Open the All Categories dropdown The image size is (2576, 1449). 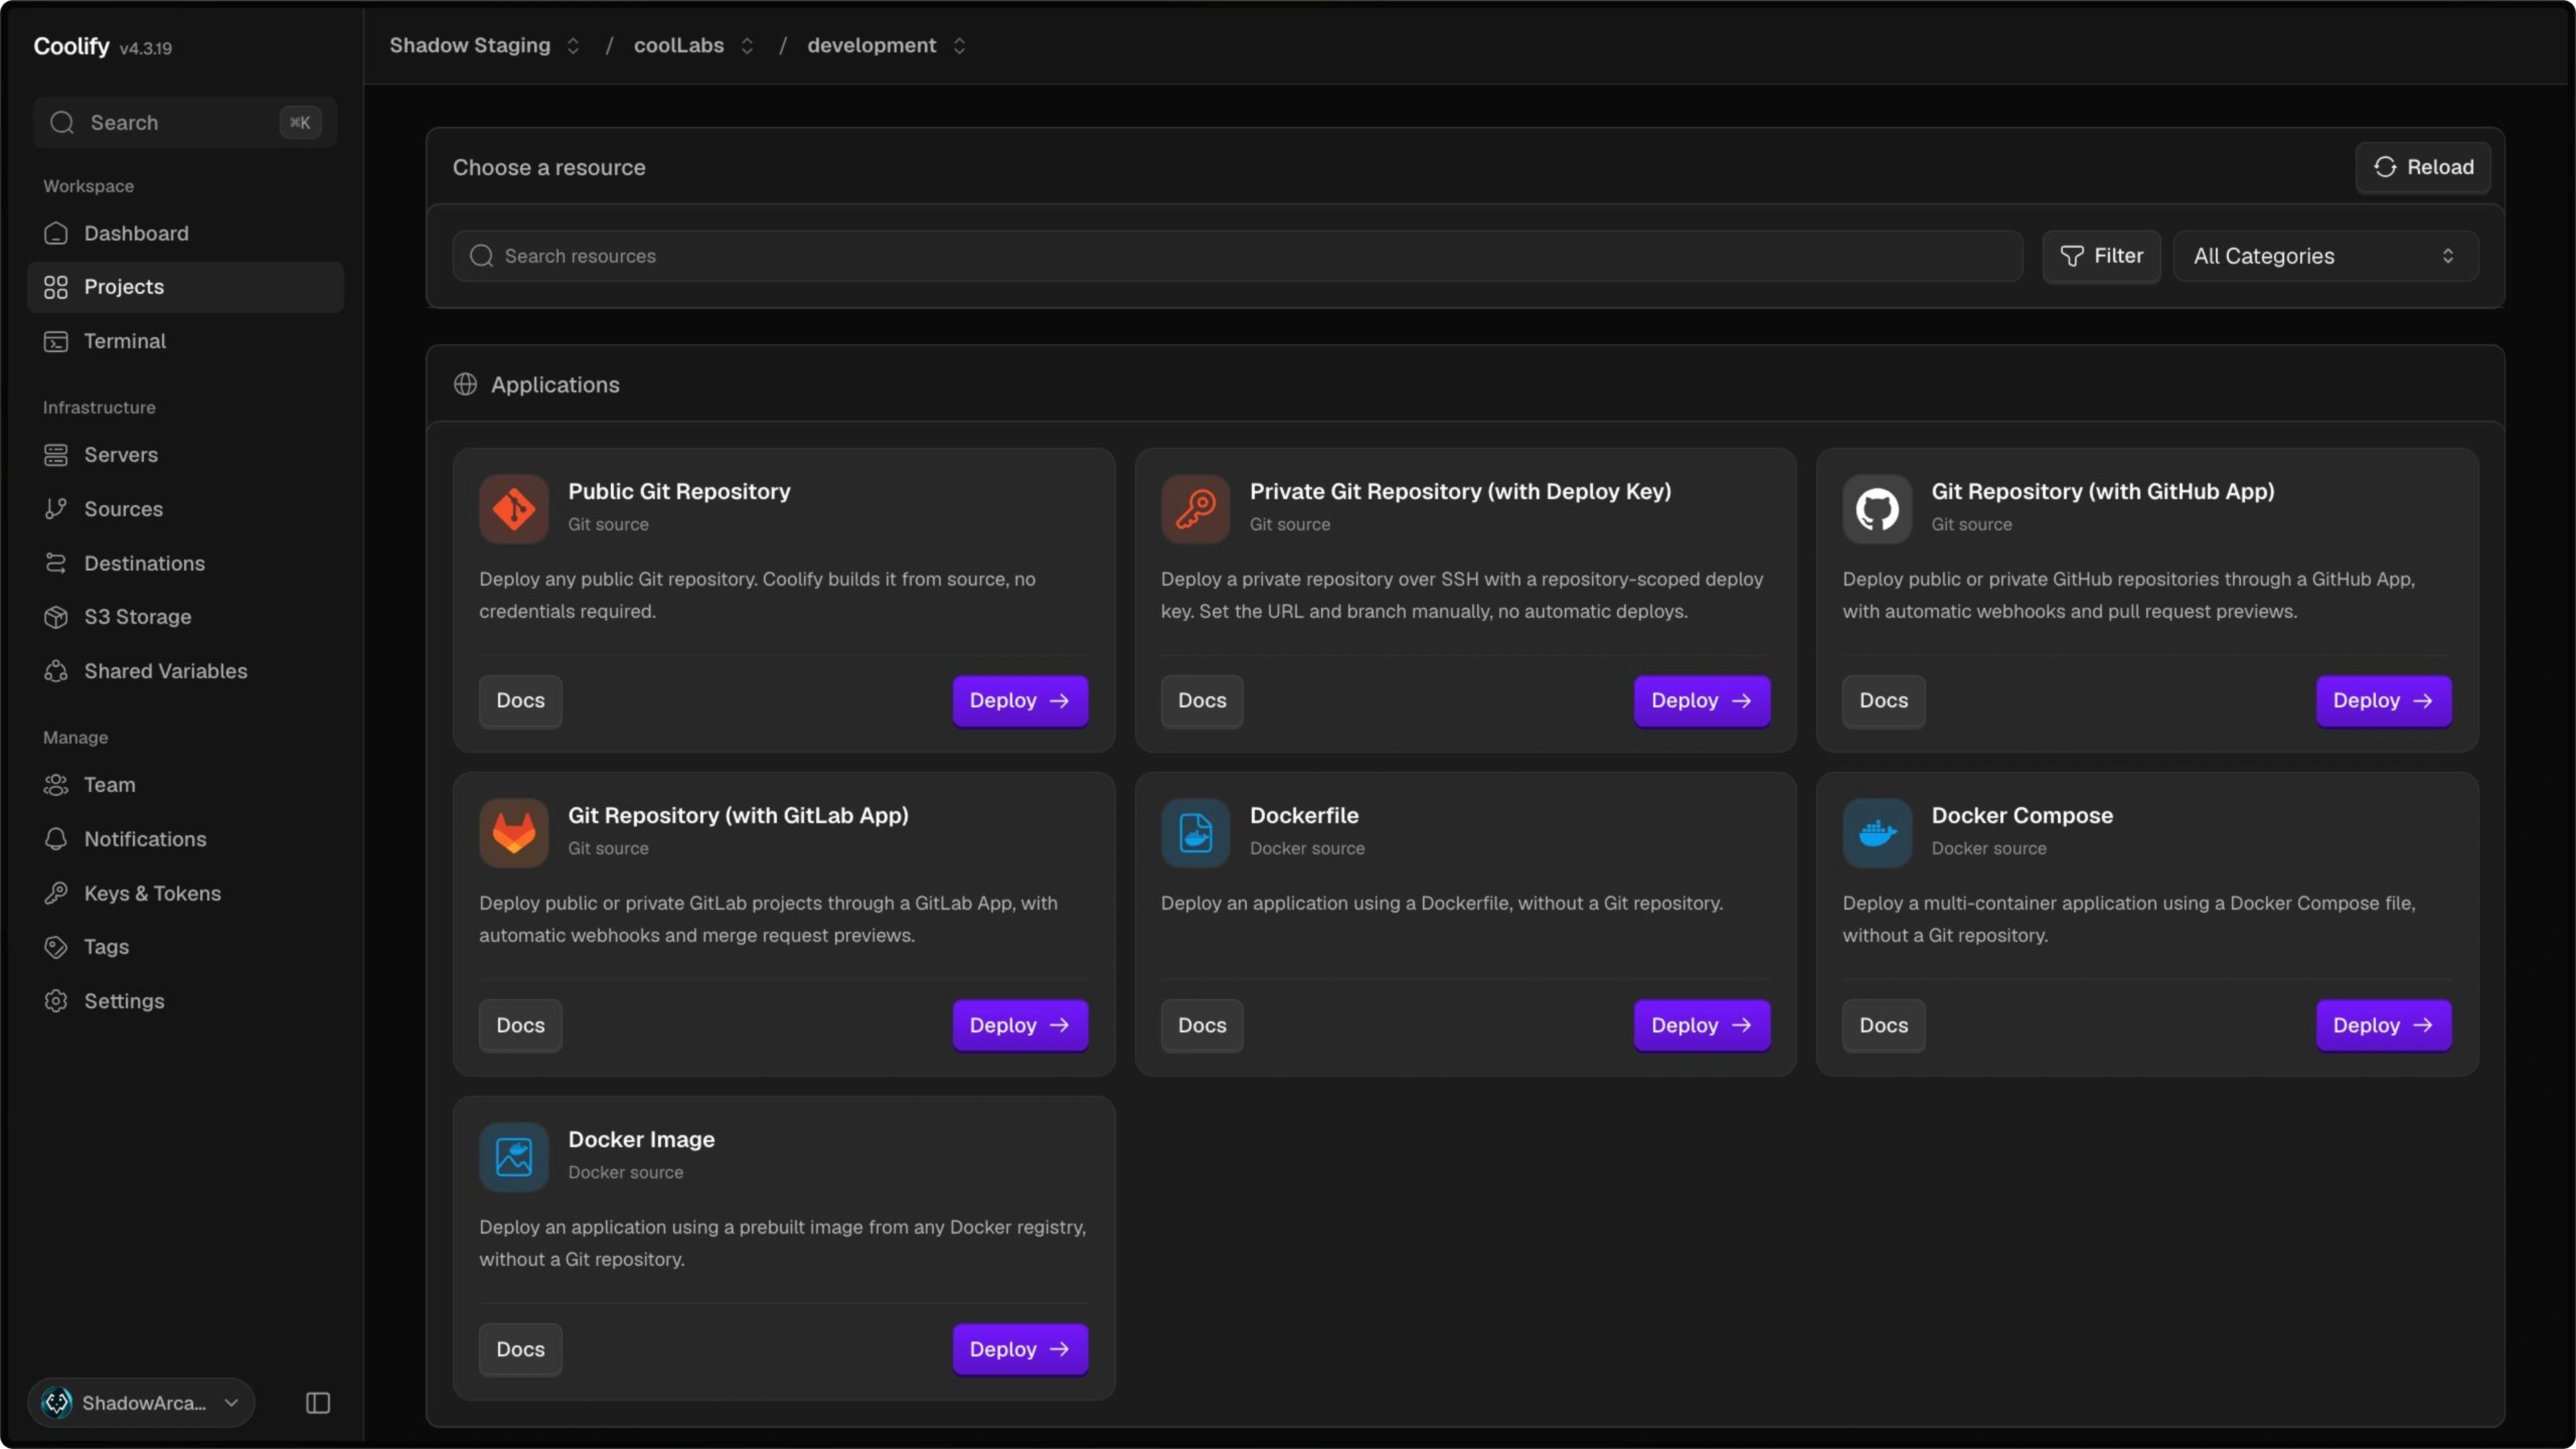[2325, 256]
